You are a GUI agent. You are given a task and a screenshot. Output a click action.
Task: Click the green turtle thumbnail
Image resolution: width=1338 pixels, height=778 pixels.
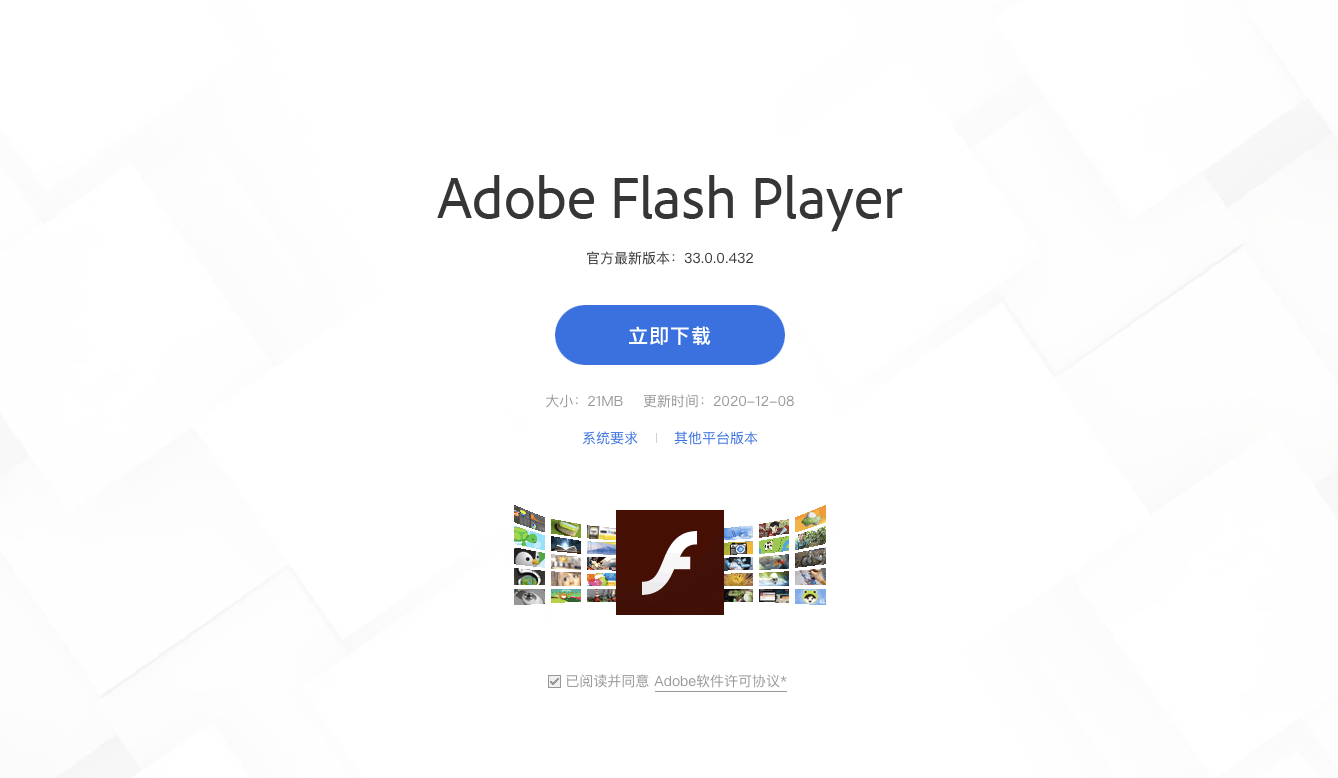[529, 538]
